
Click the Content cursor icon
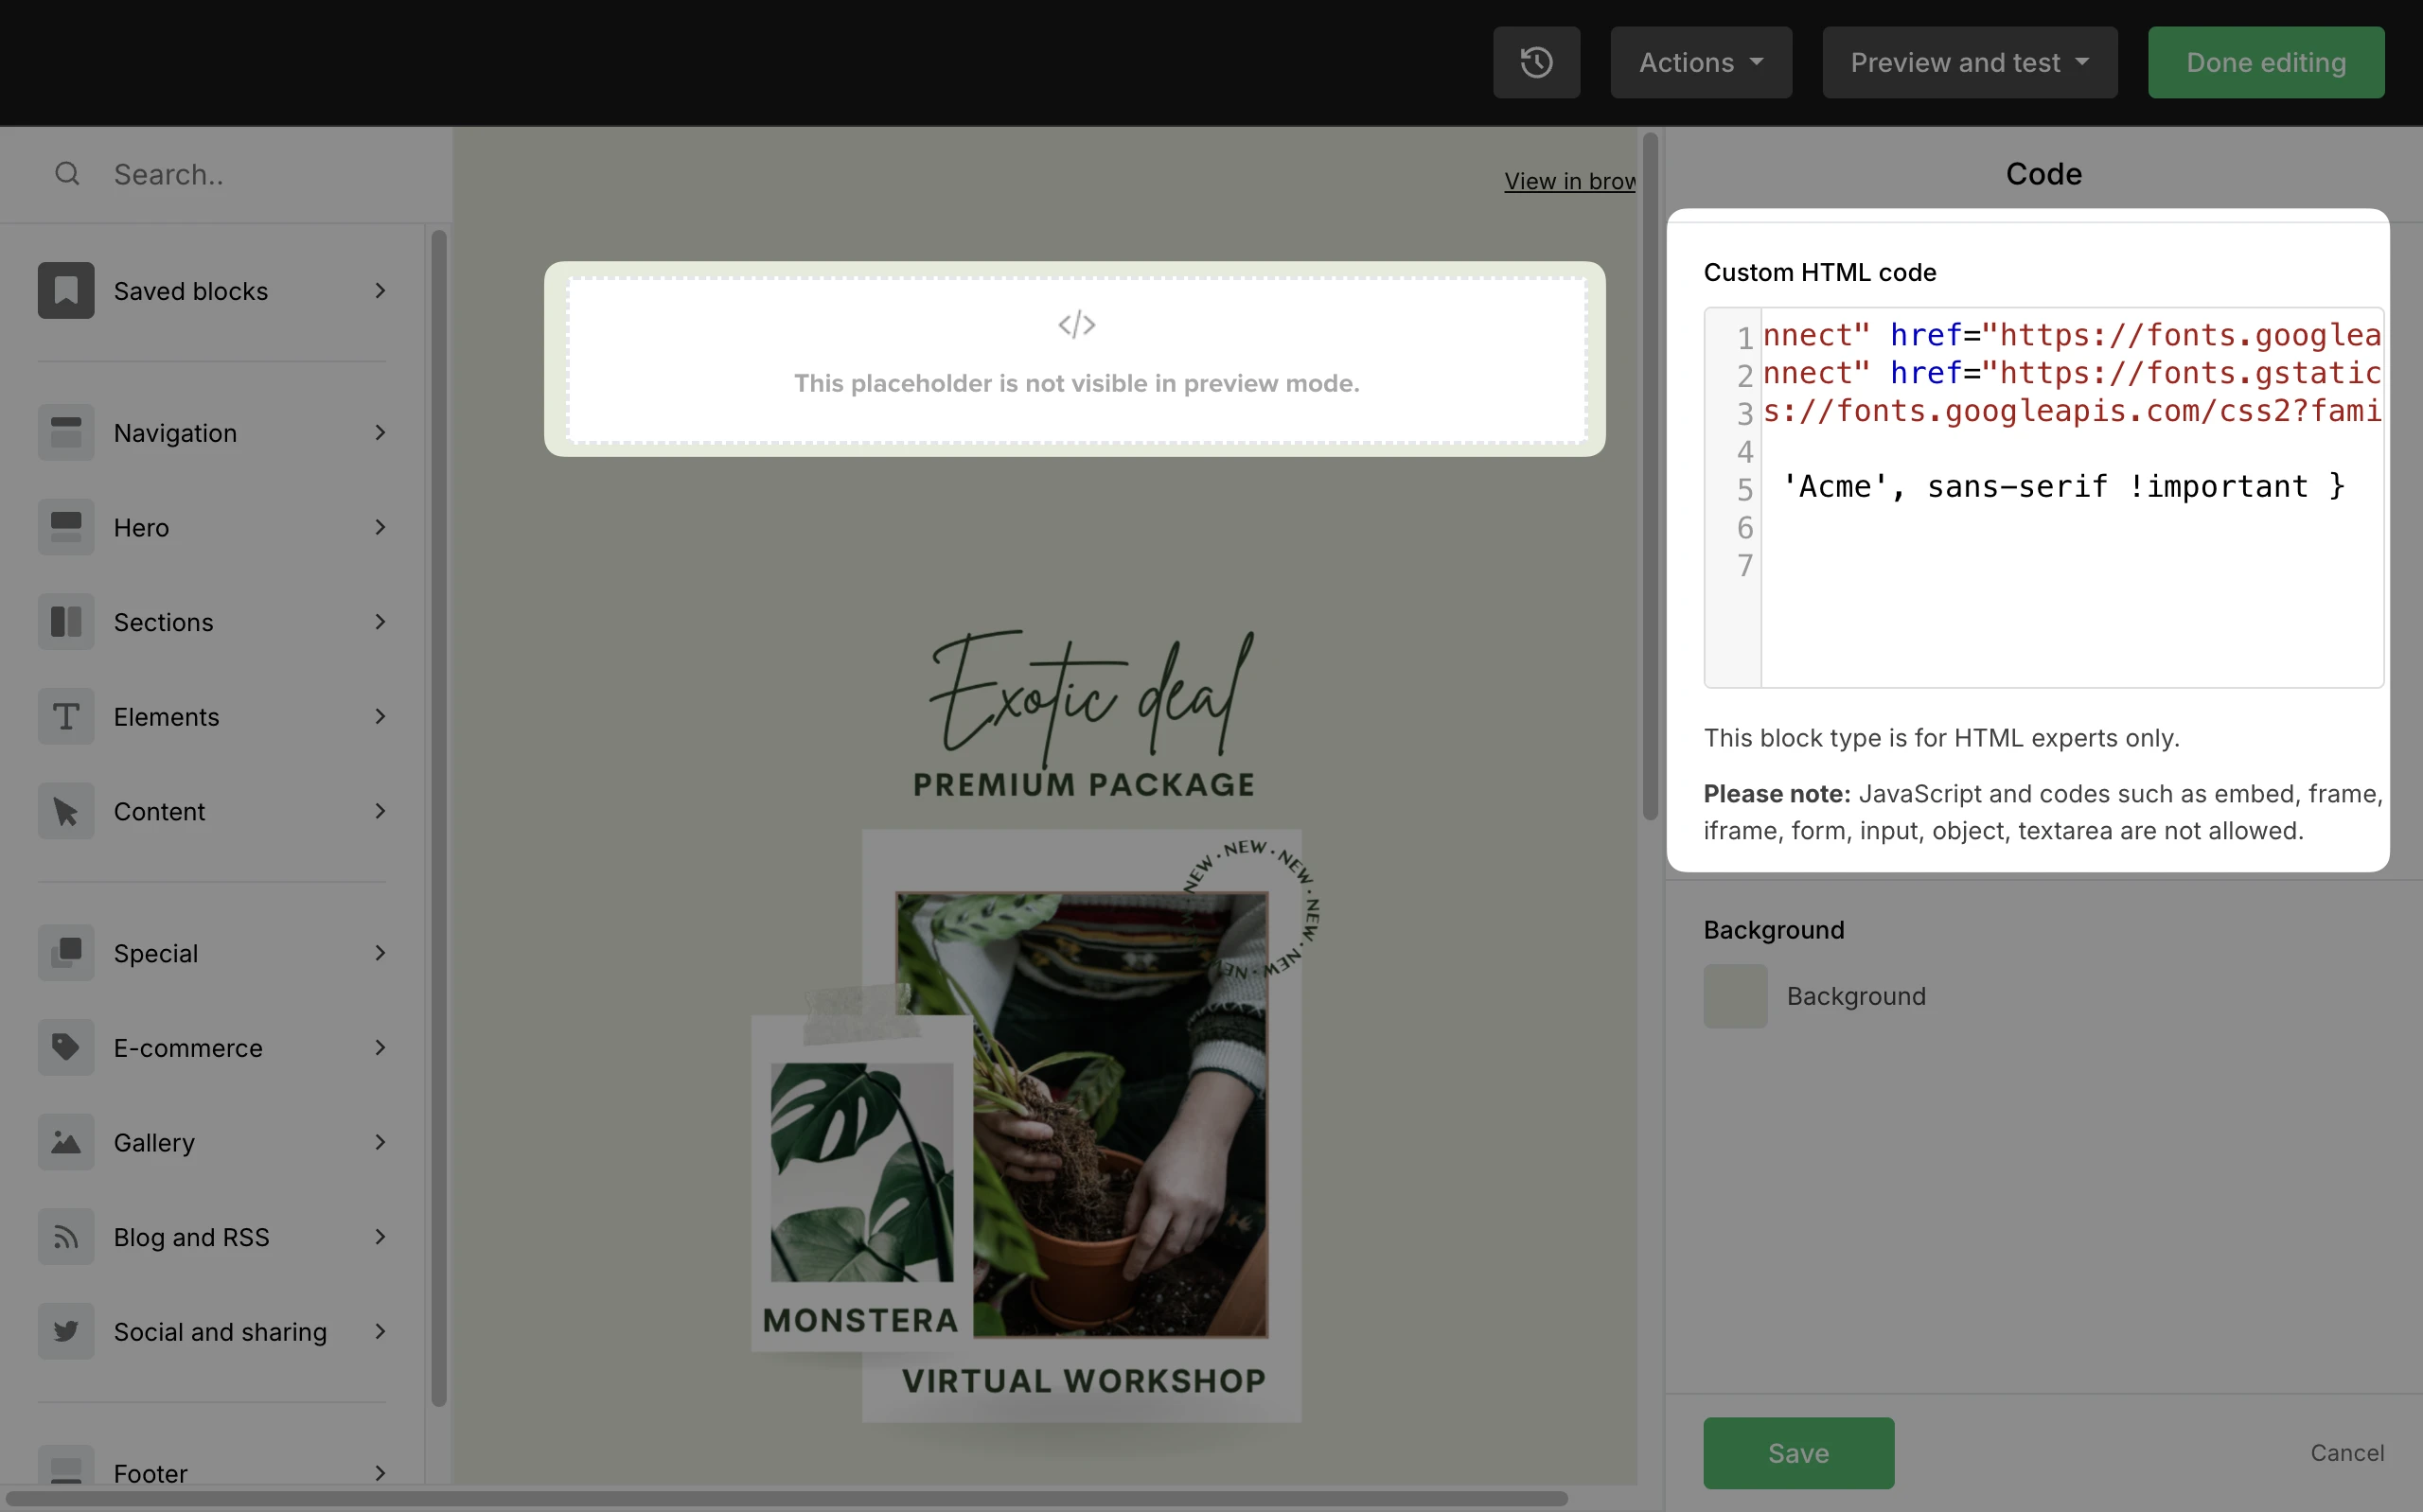(x=66, y=811)
